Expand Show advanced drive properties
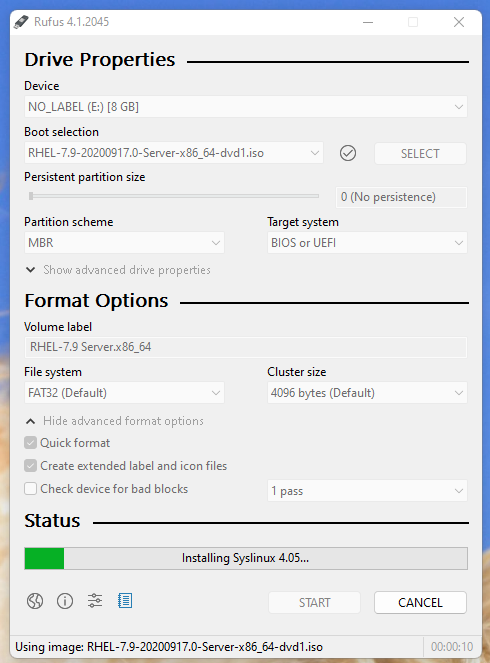The image size is (490, 663). coord(118,270)
